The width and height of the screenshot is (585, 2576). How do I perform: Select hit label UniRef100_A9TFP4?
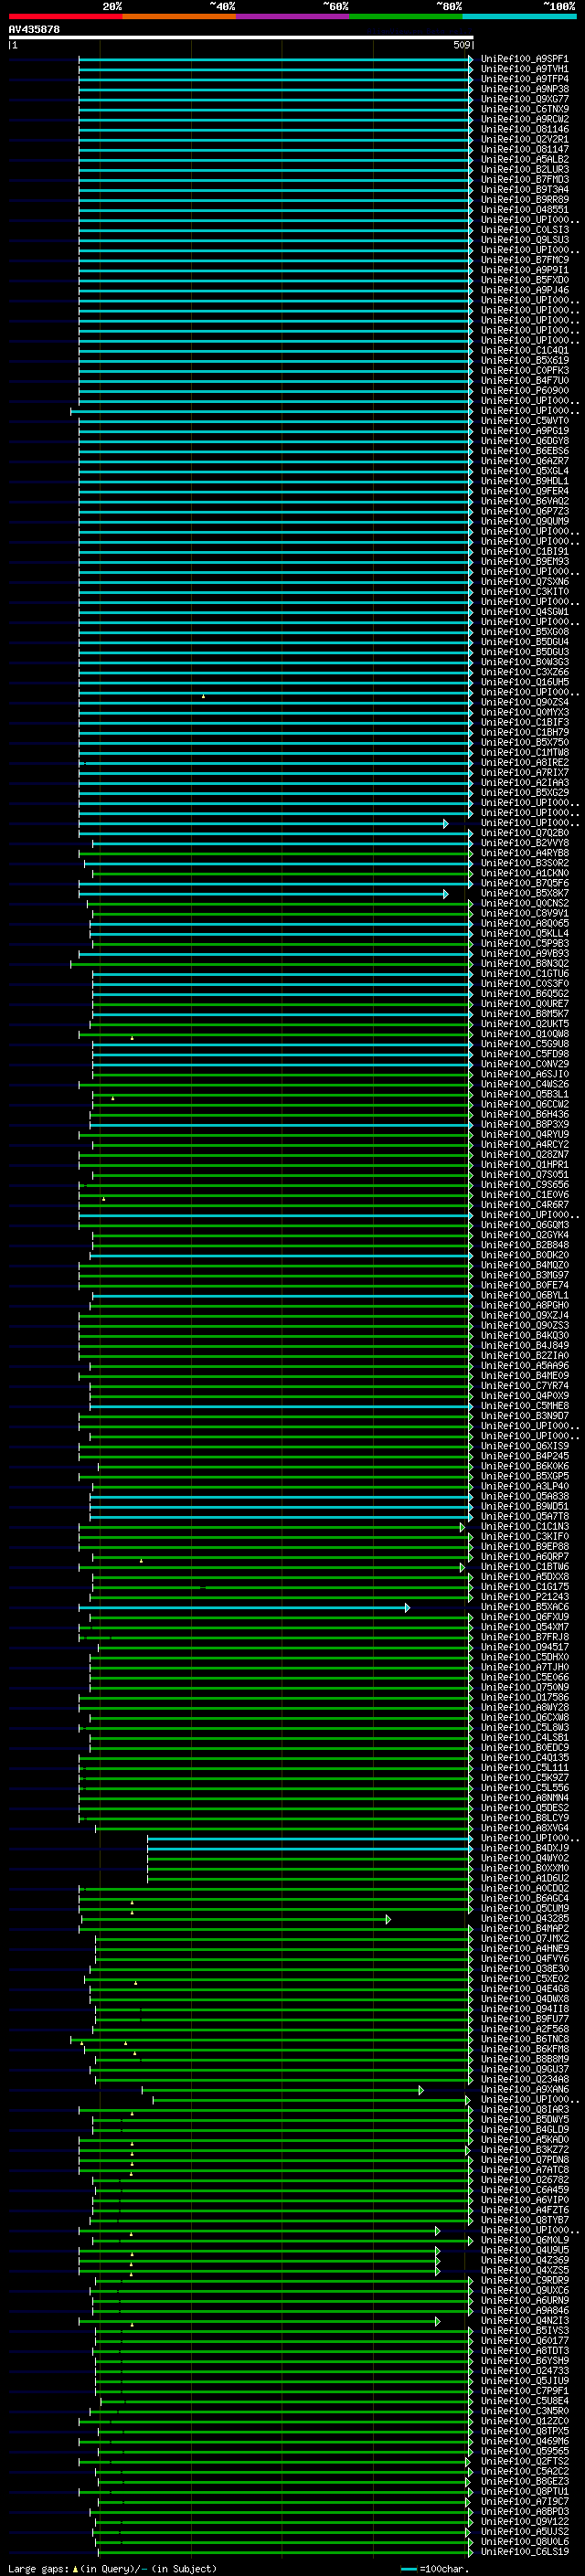point(524,79)
